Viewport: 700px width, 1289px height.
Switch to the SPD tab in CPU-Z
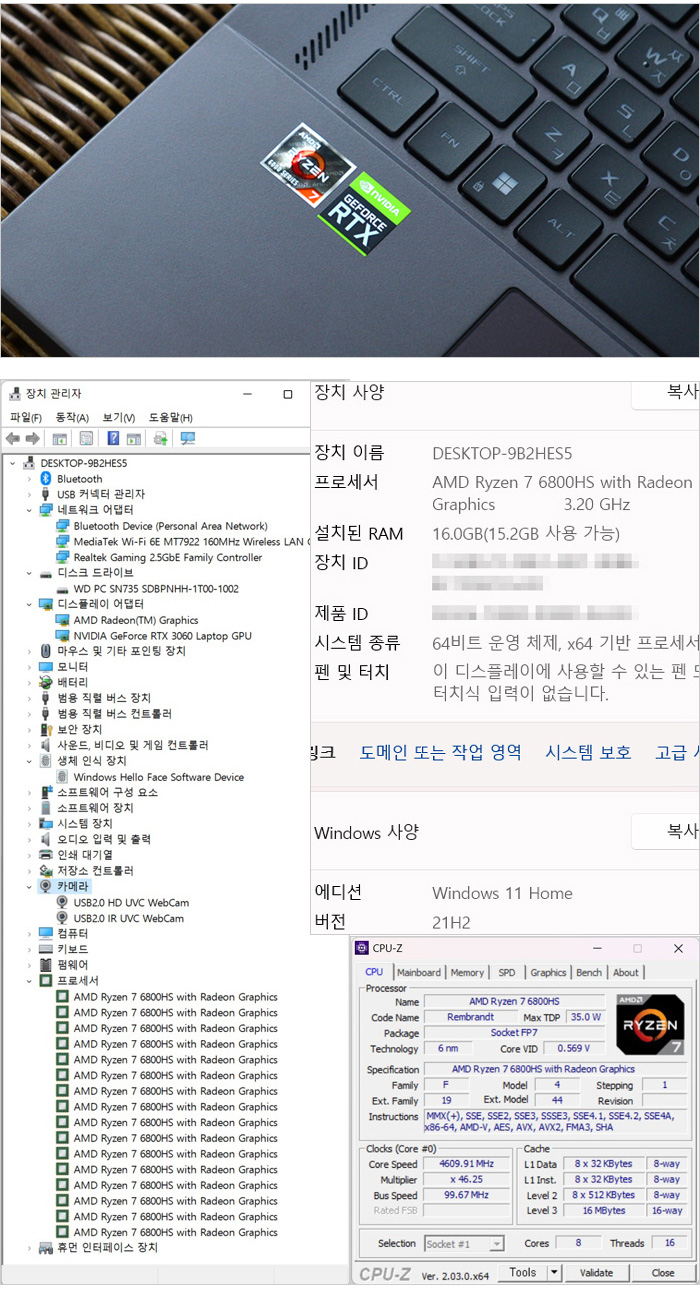[507, 972]
